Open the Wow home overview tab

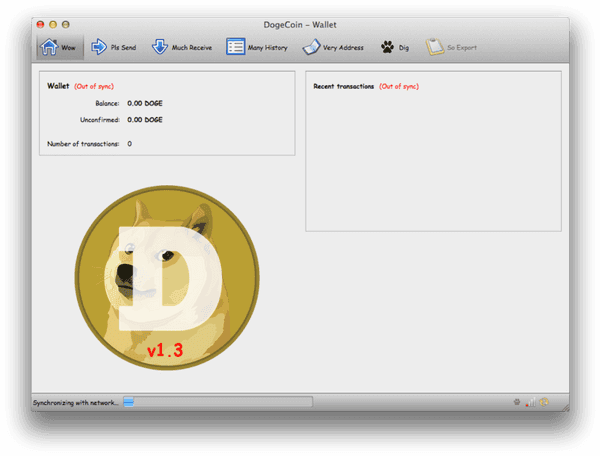click(x=57, y=47)
